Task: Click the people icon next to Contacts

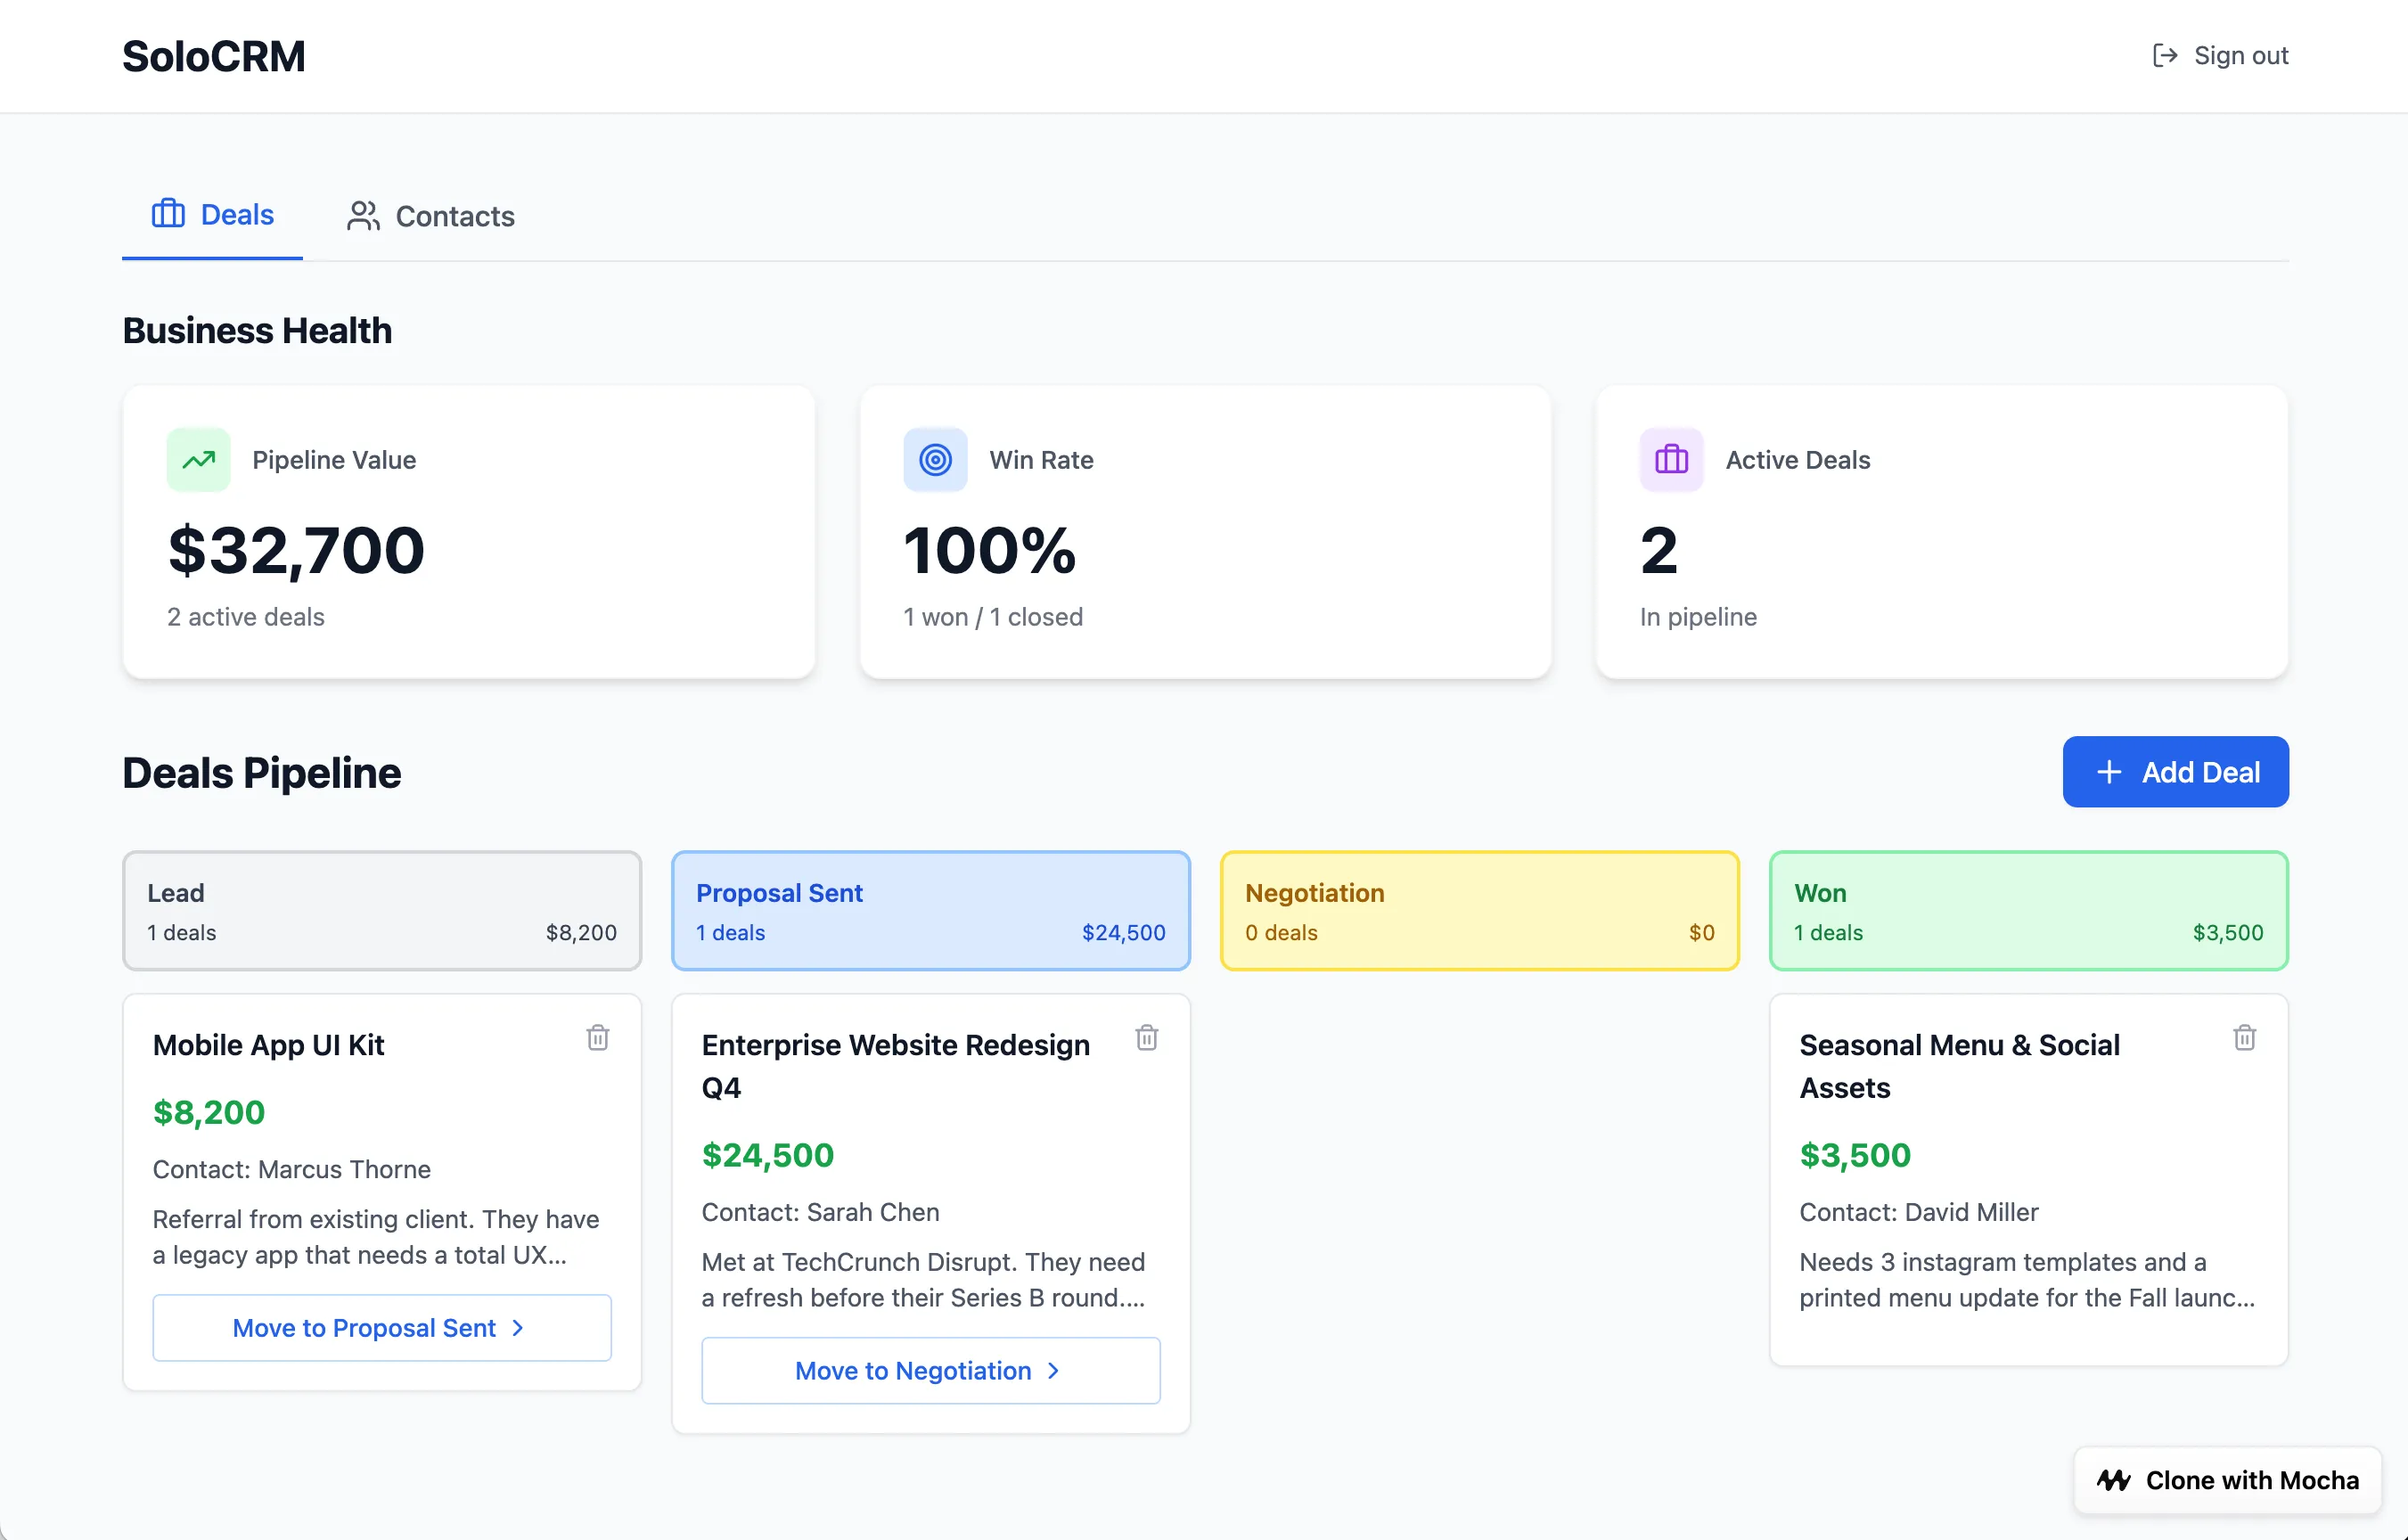Action: point(363,215)
